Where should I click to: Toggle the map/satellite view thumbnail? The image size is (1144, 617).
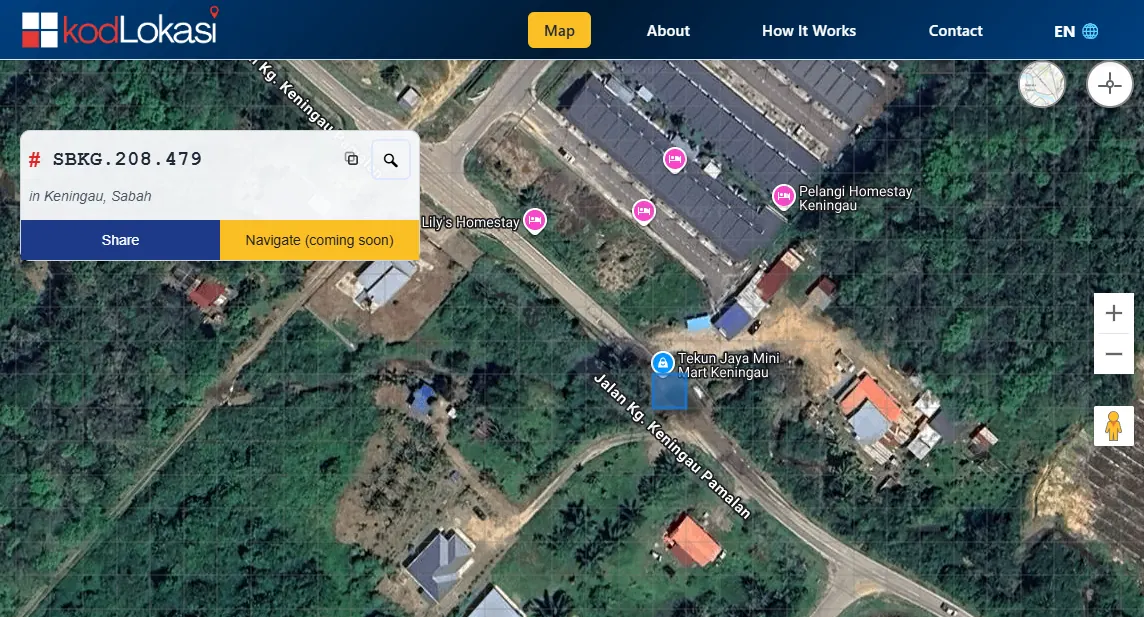pos(1042,84)
